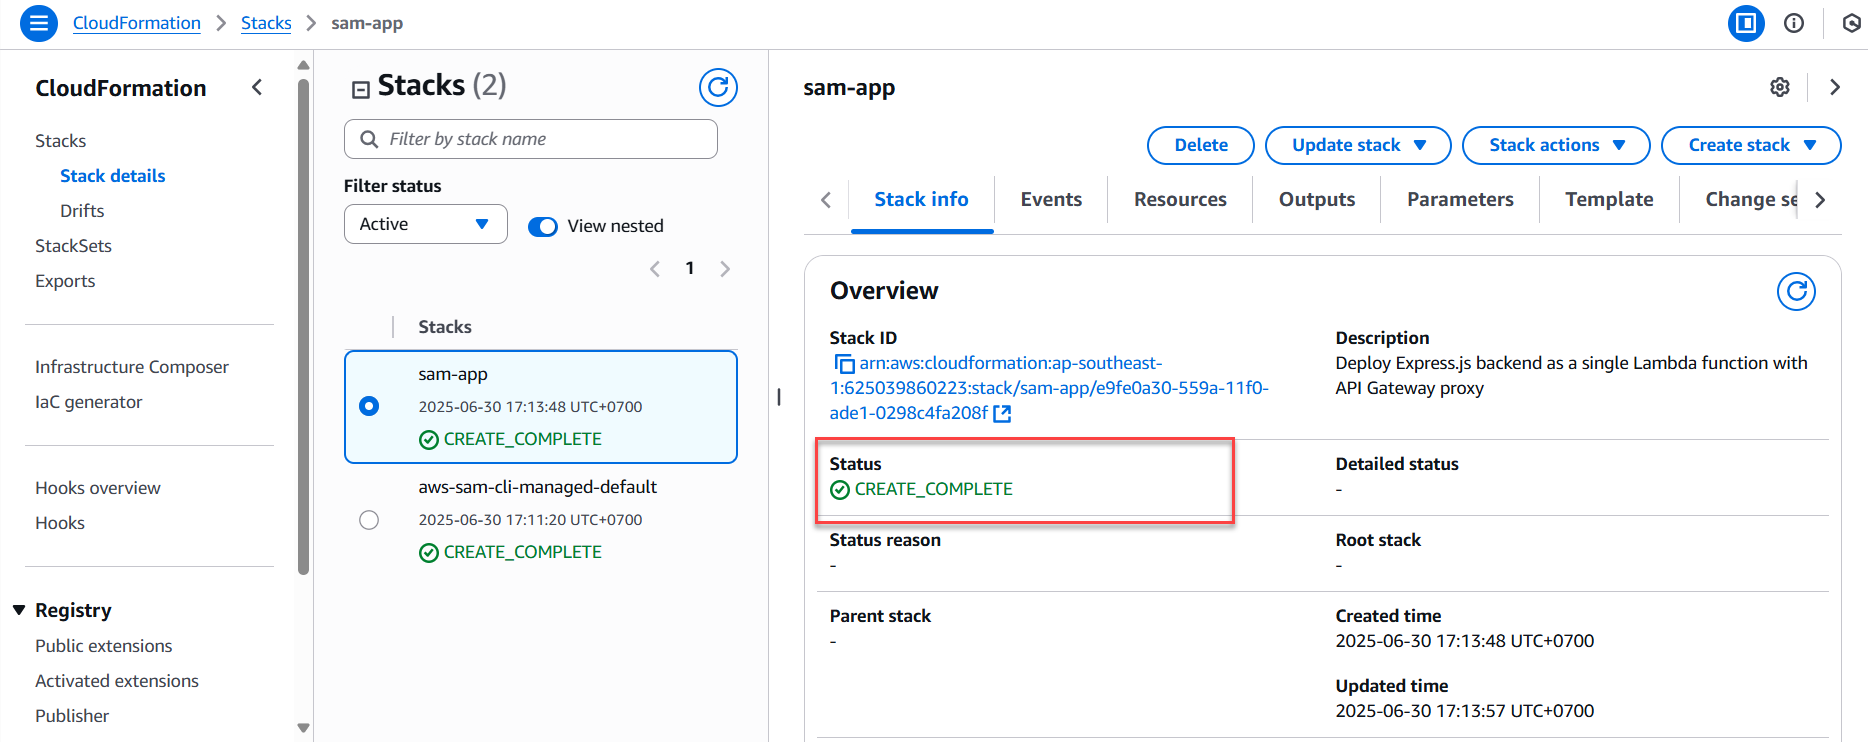Viewport: 1868px width, 742px height.
Task: Refresh the Overview panel
Action: tap(1796, 291)
